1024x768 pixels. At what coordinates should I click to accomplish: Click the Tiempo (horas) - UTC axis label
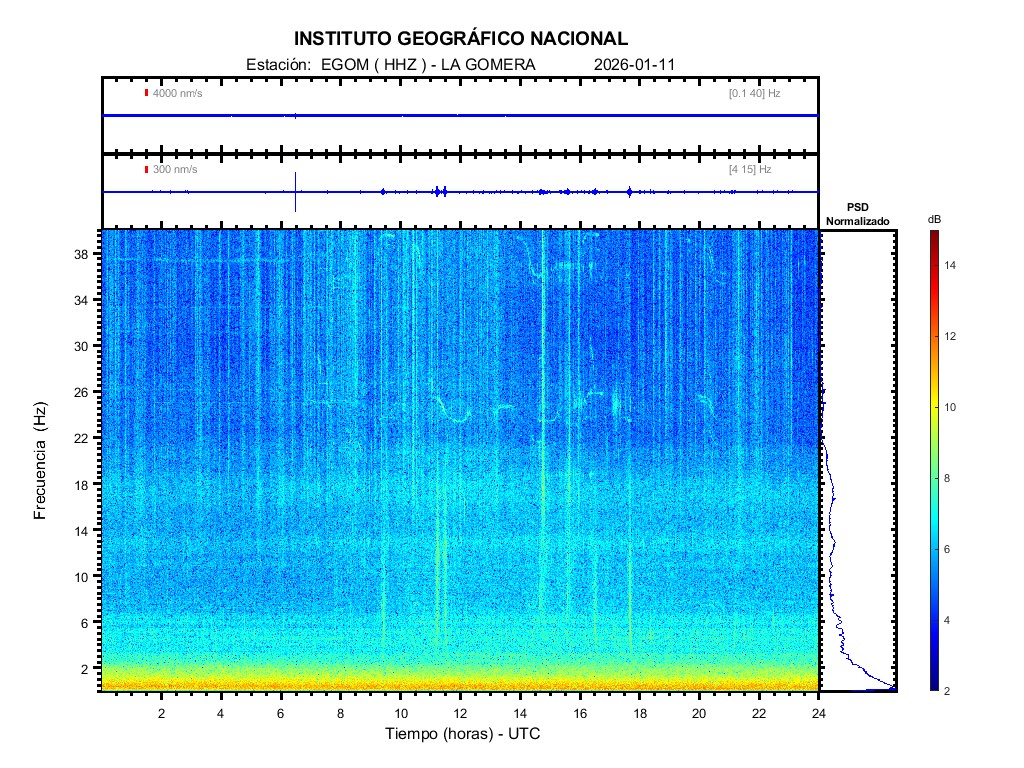463,734
